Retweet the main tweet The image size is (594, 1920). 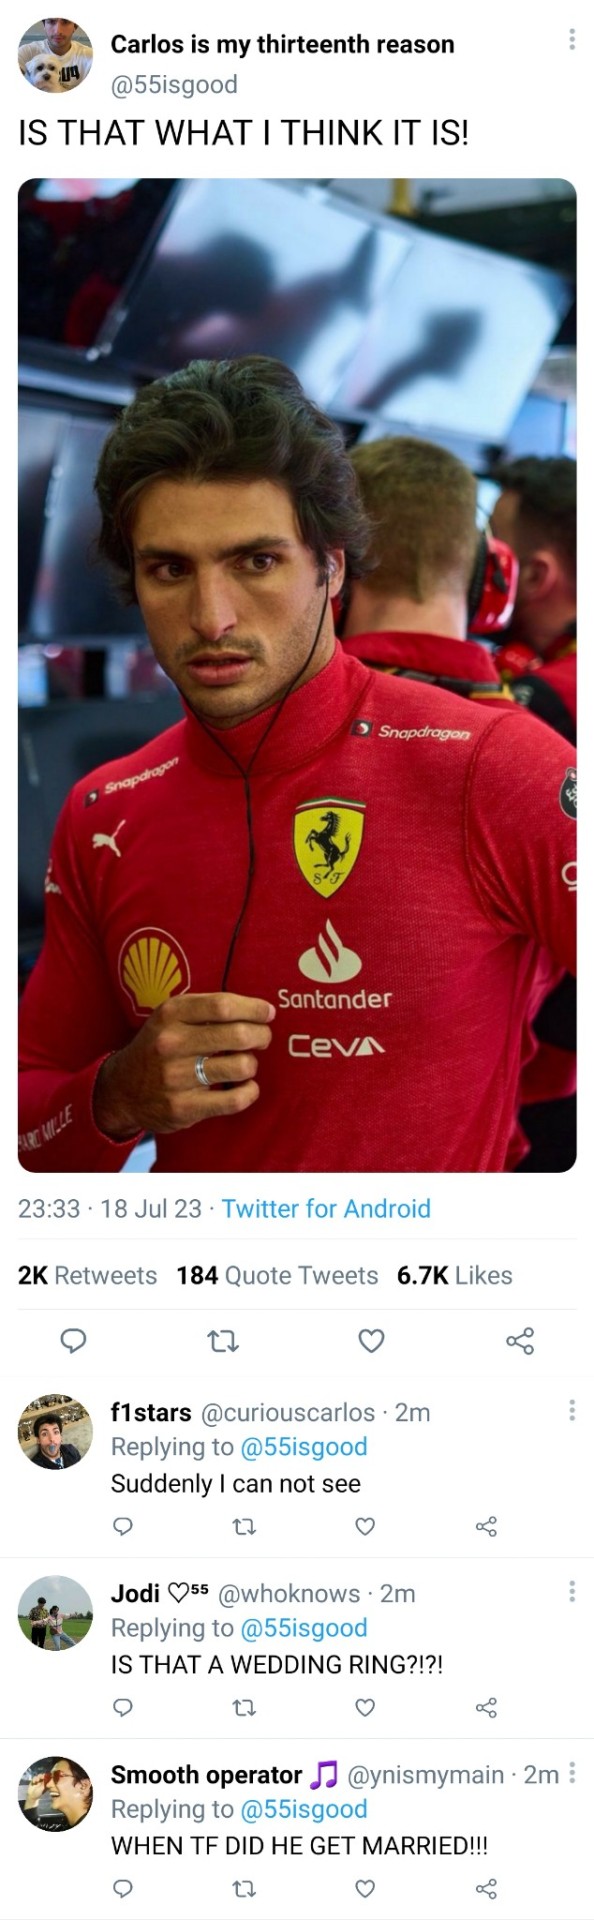[222, 1341]
